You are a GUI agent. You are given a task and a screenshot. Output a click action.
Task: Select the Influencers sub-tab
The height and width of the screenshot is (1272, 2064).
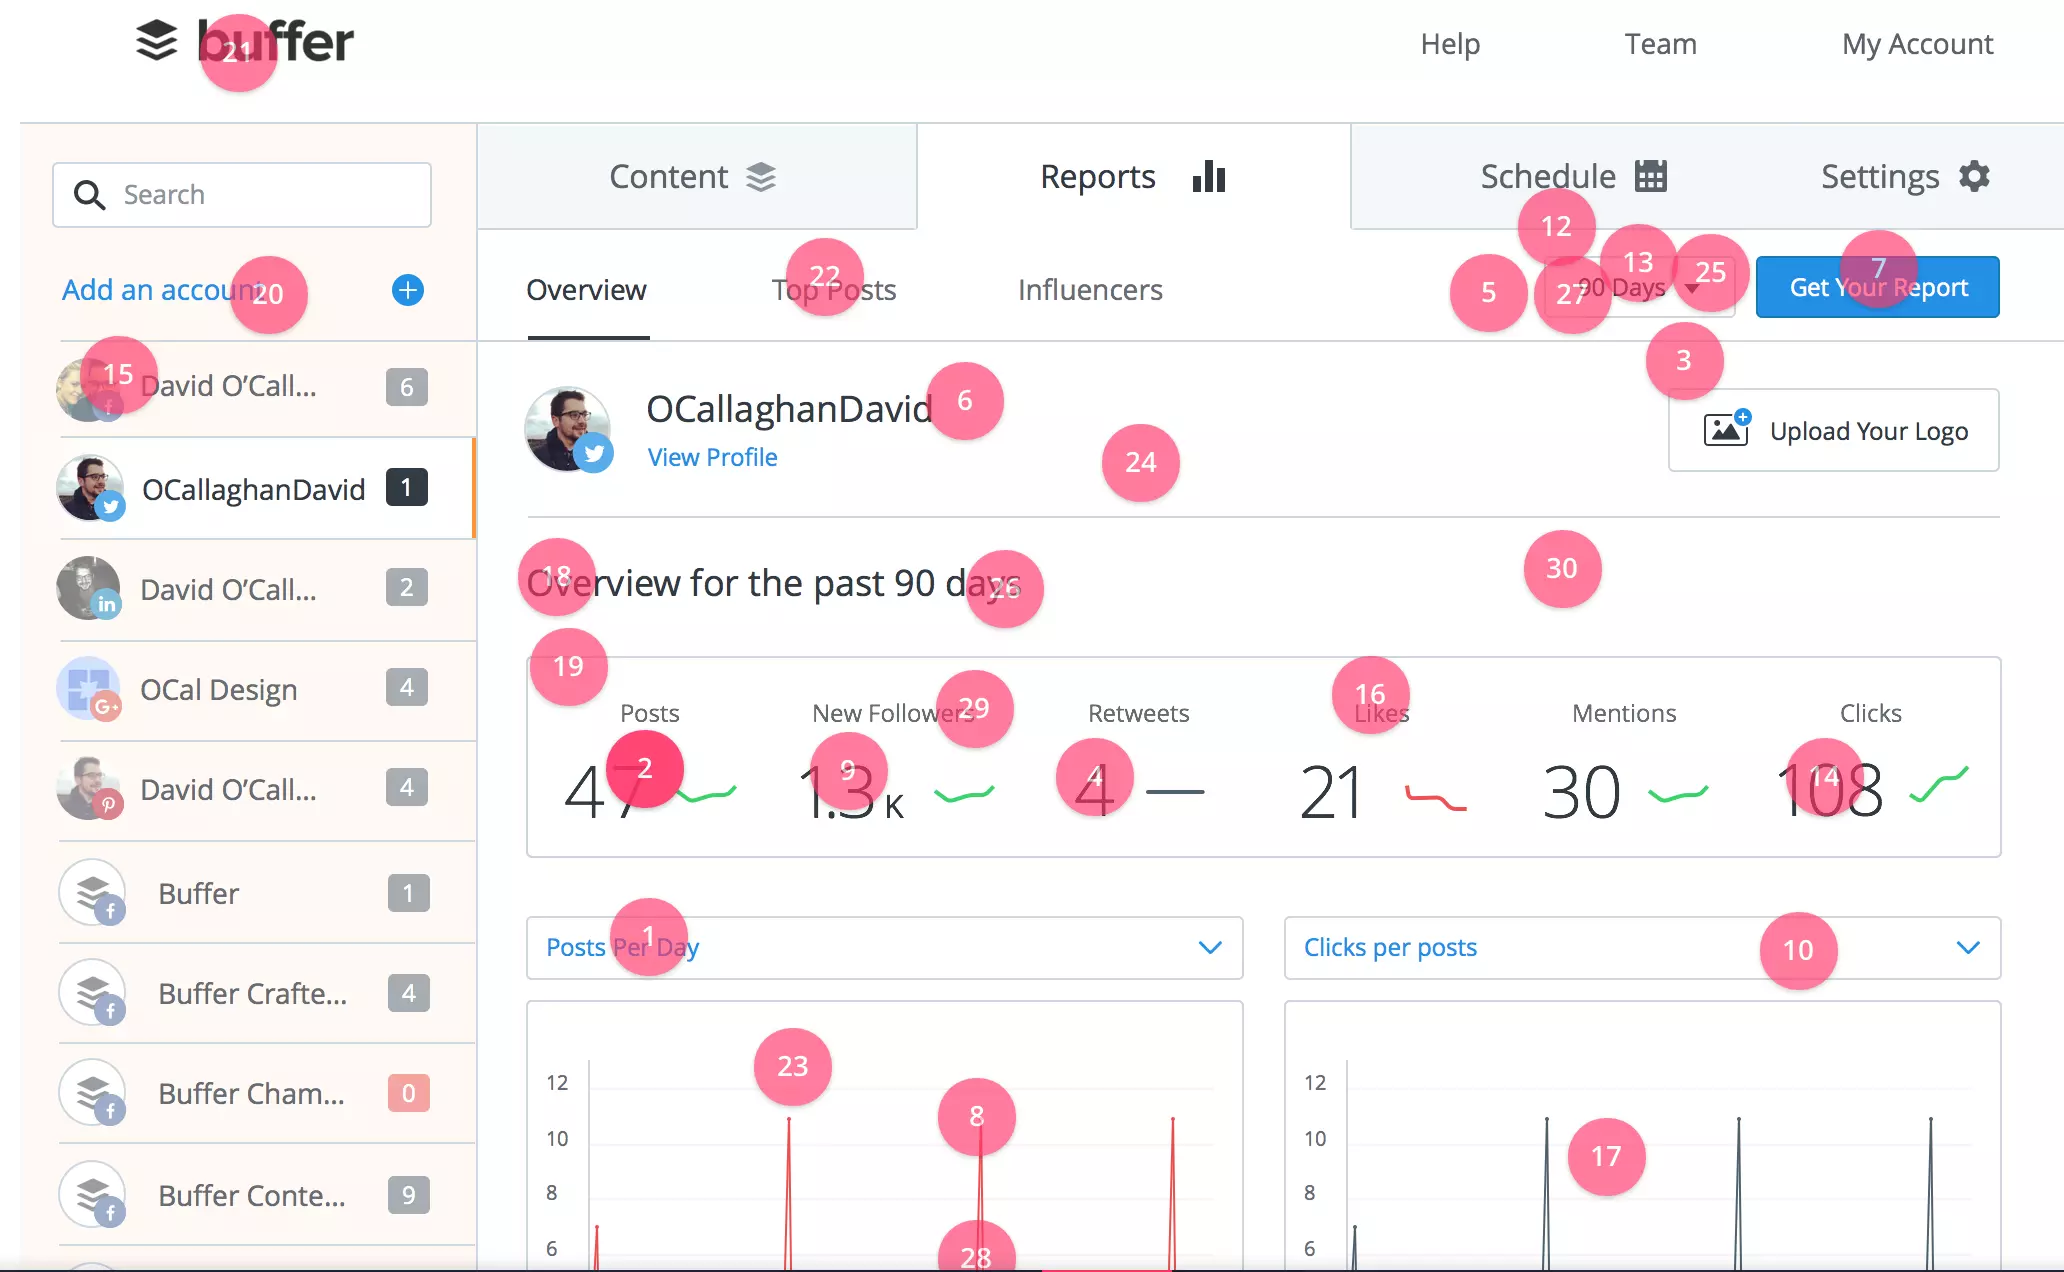[1090, 290]
